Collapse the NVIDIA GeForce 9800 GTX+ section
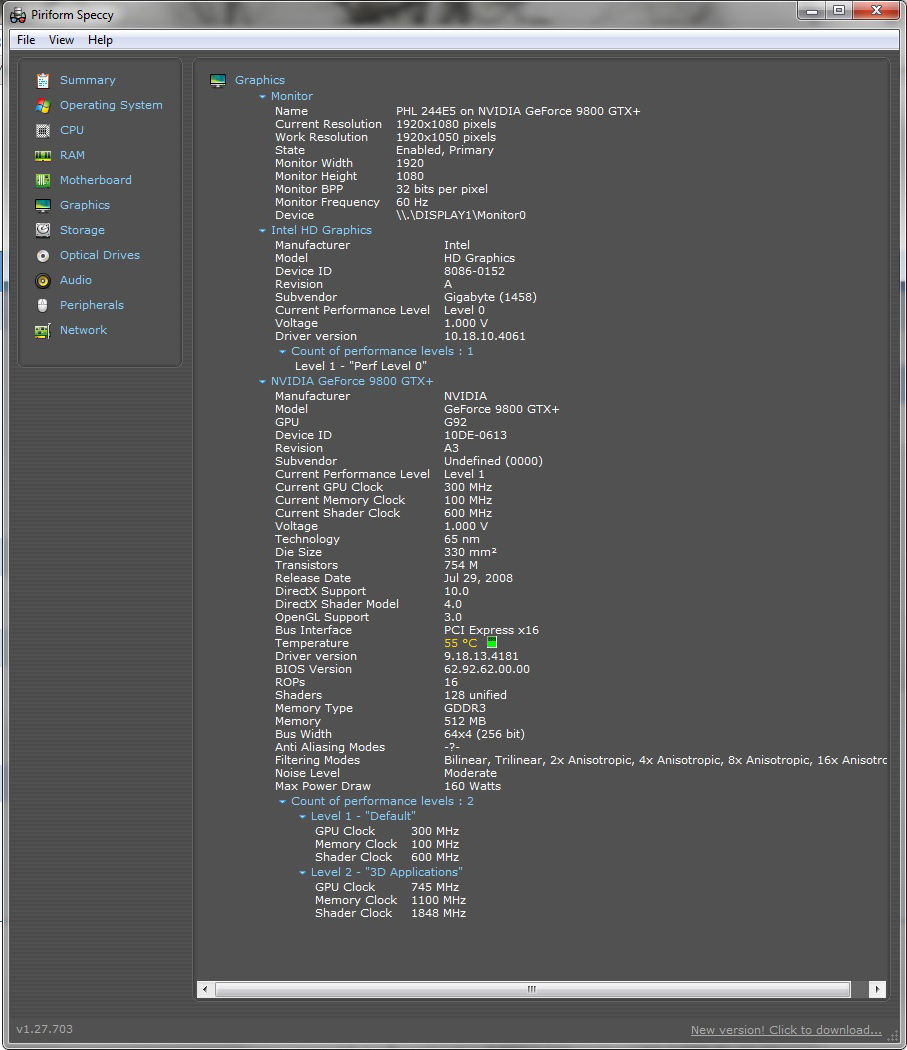Image resolution: width=907 pixels, height=1050 pixels. tap(263, 382)
